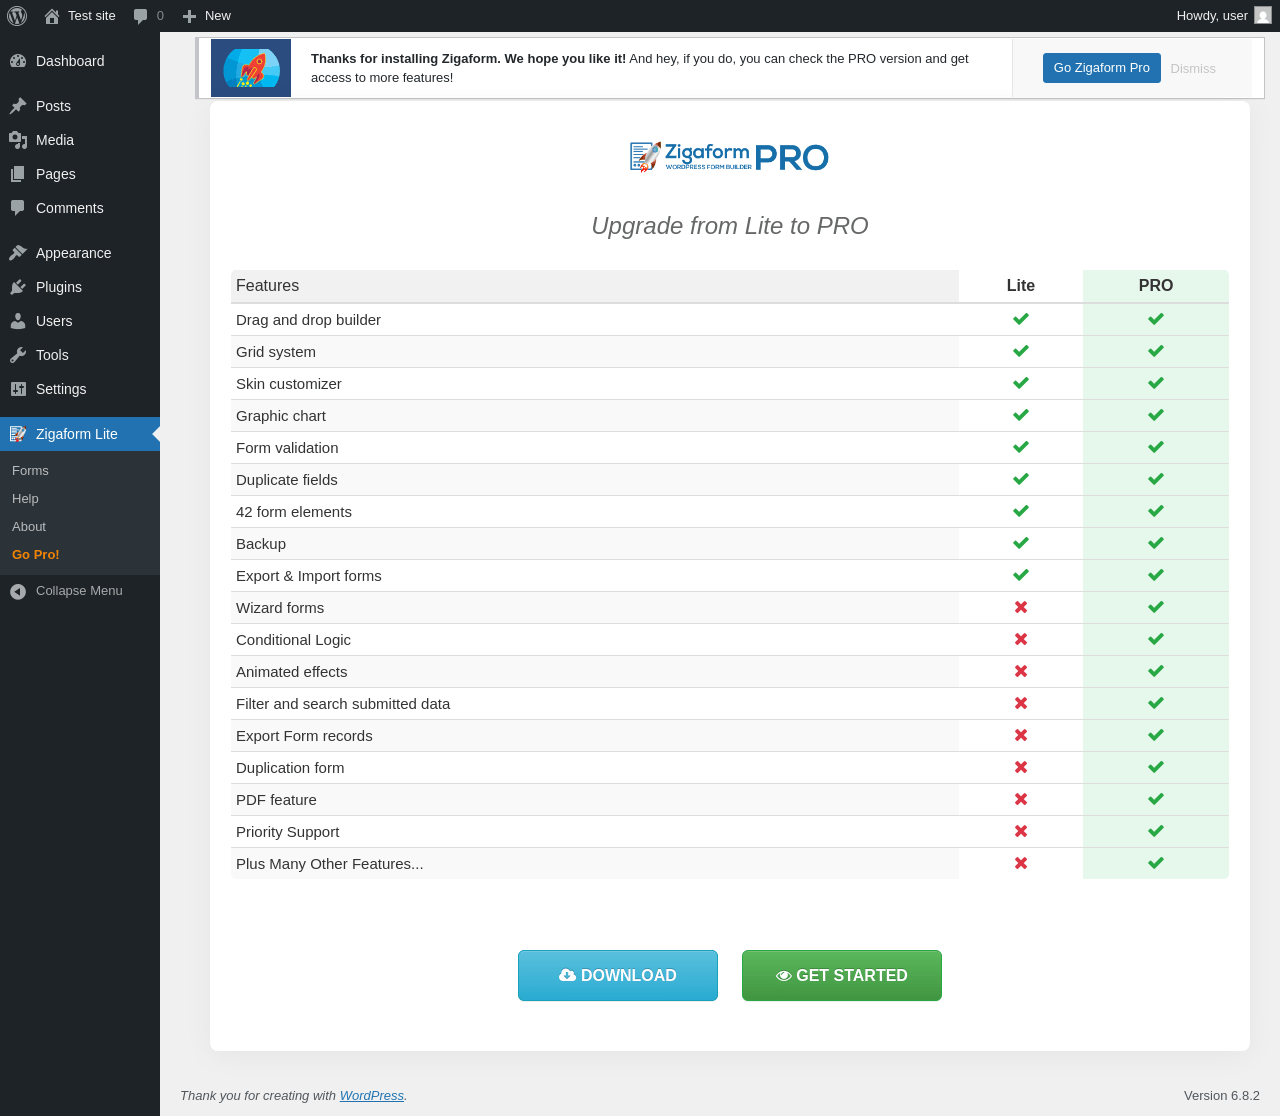Click the Posts pushpin icon

[18, 106]
